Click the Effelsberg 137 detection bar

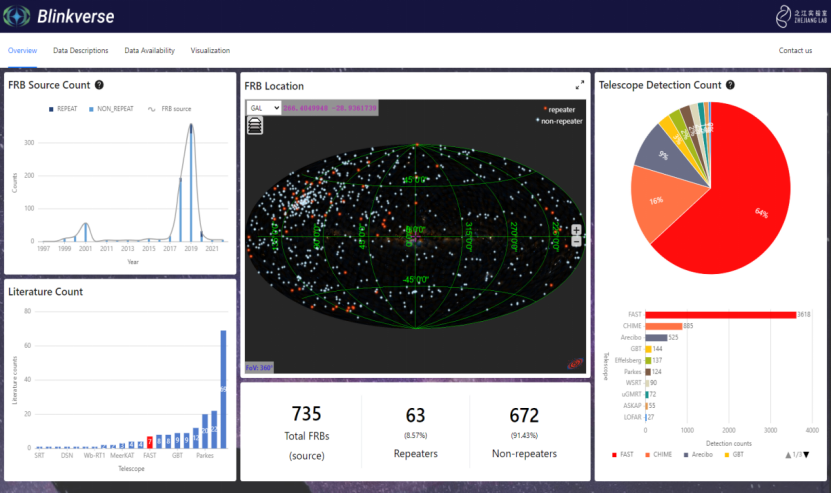648,360
